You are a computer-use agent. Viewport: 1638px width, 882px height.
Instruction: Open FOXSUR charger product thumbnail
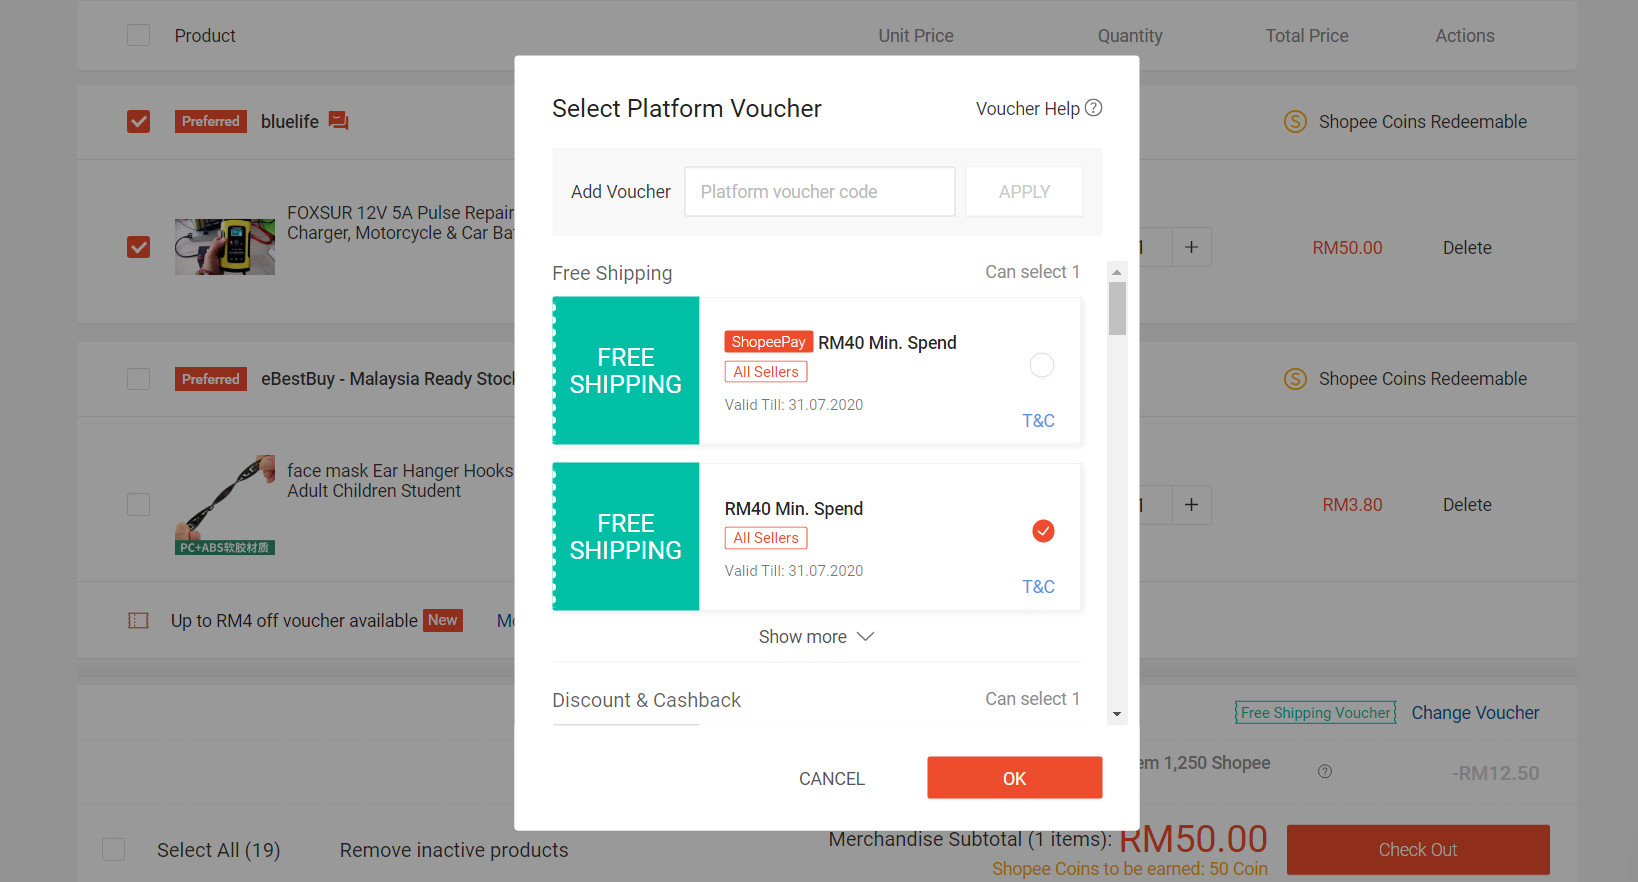tap(225, 247)
